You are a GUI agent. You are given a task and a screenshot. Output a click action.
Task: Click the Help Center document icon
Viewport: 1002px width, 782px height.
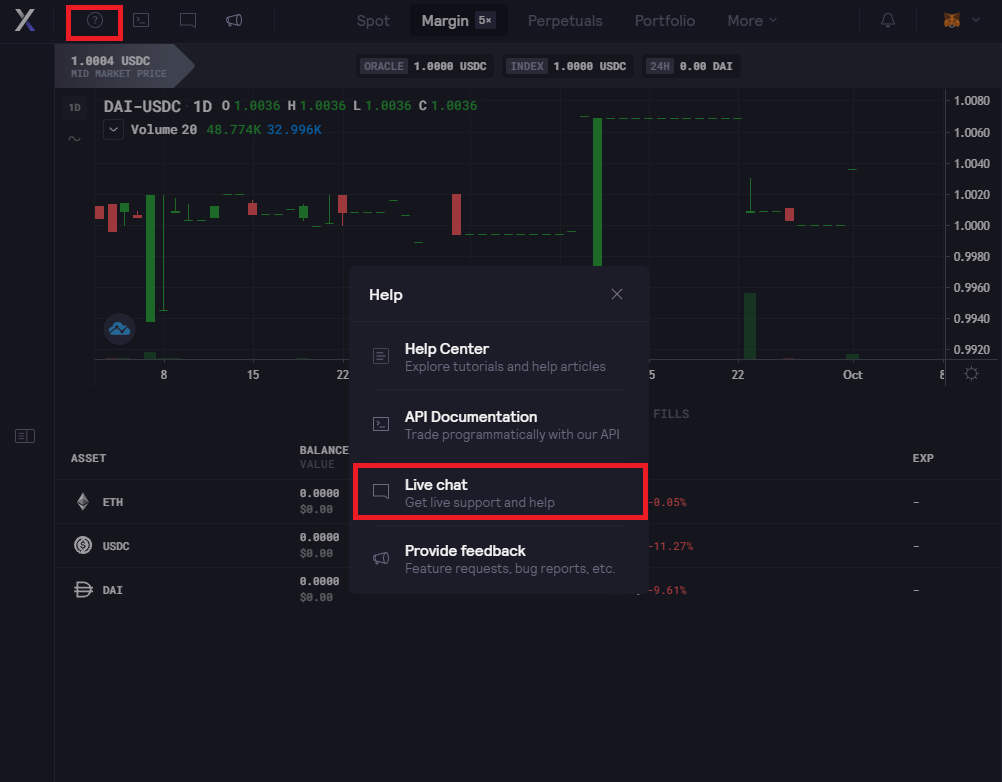pyautogui.click(x=381, y=356)
